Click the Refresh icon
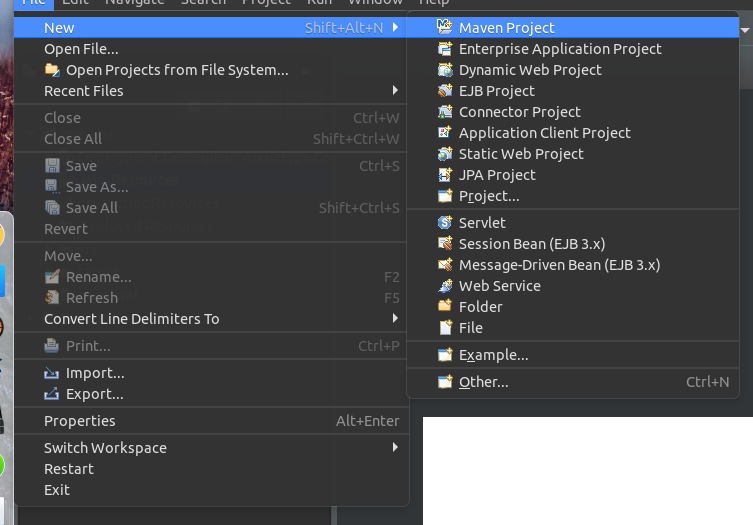 (52, 297)
